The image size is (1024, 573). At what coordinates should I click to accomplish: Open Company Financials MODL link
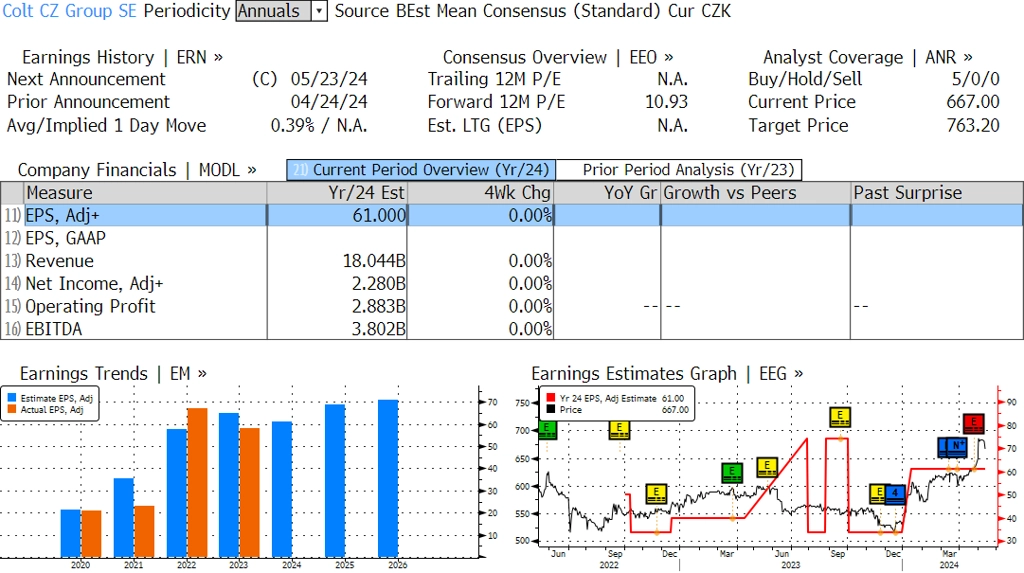click(136, 170)
